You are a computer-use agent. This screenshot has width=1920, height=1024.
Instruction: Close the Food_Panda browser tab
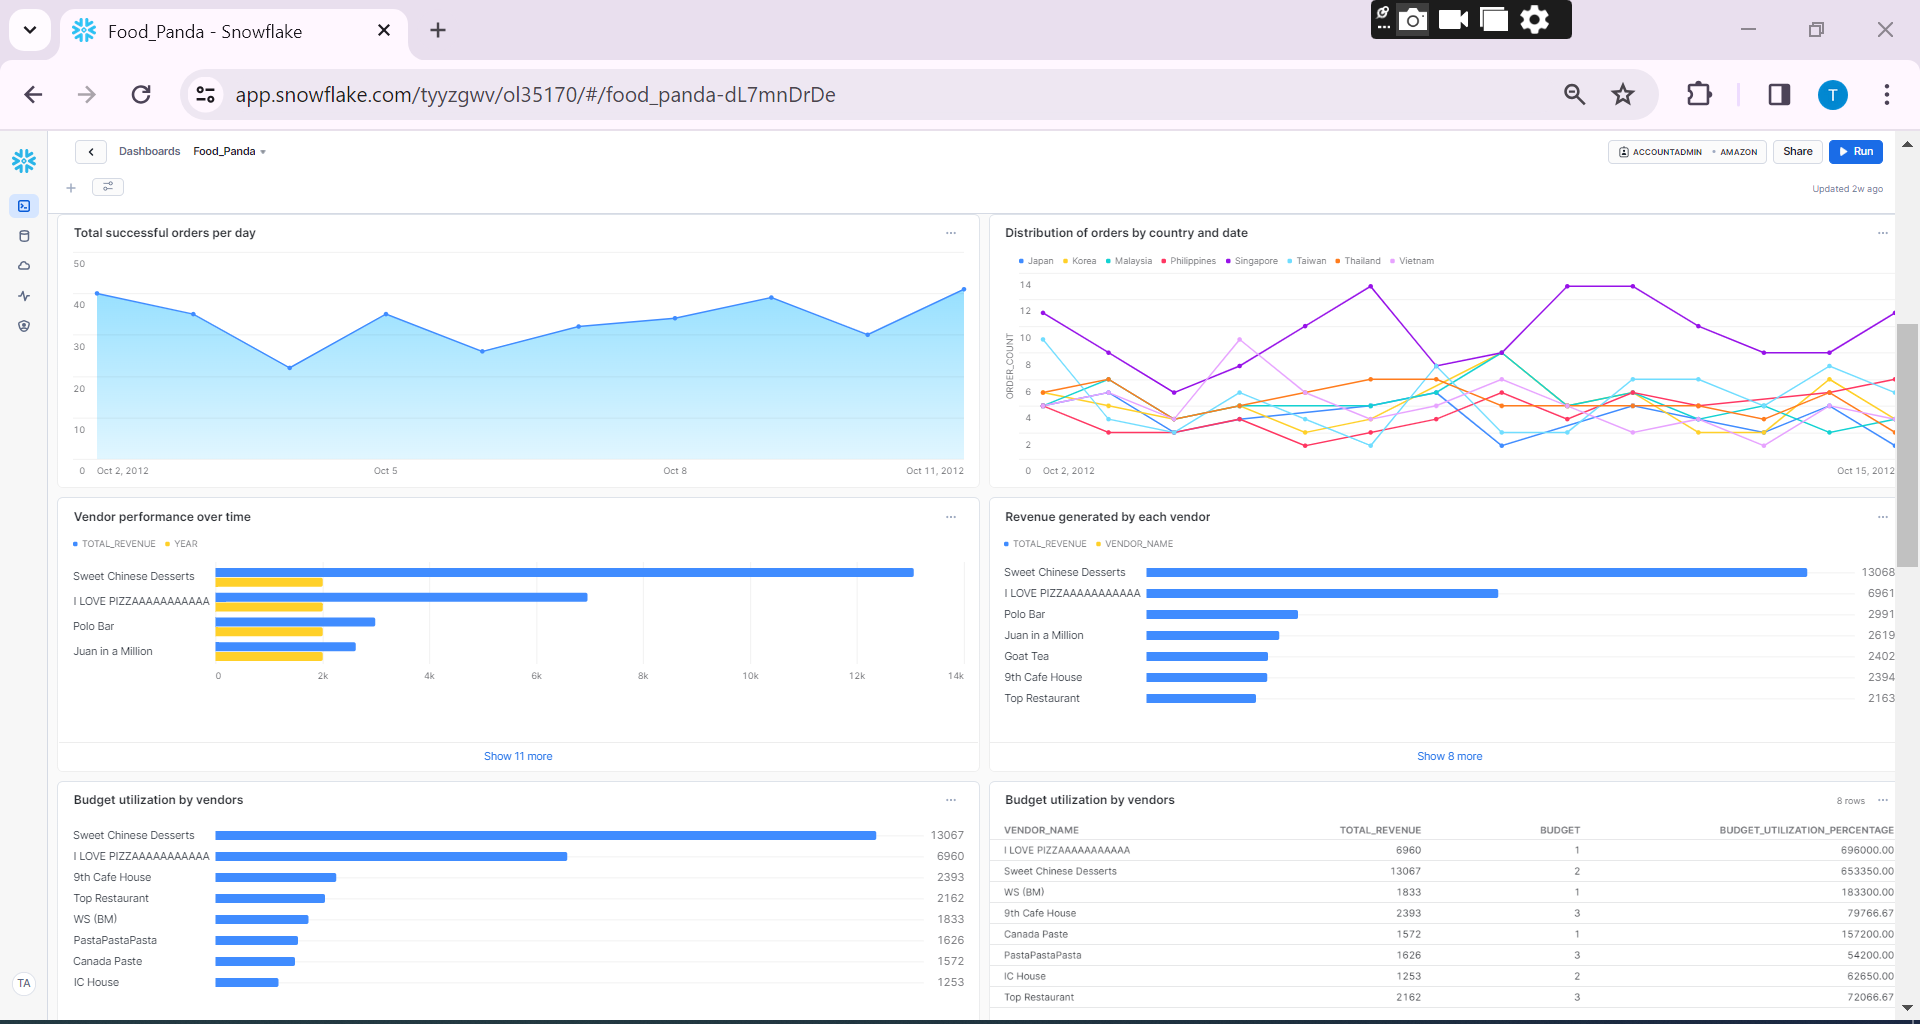pyautogui.click(x=384, y=31)
